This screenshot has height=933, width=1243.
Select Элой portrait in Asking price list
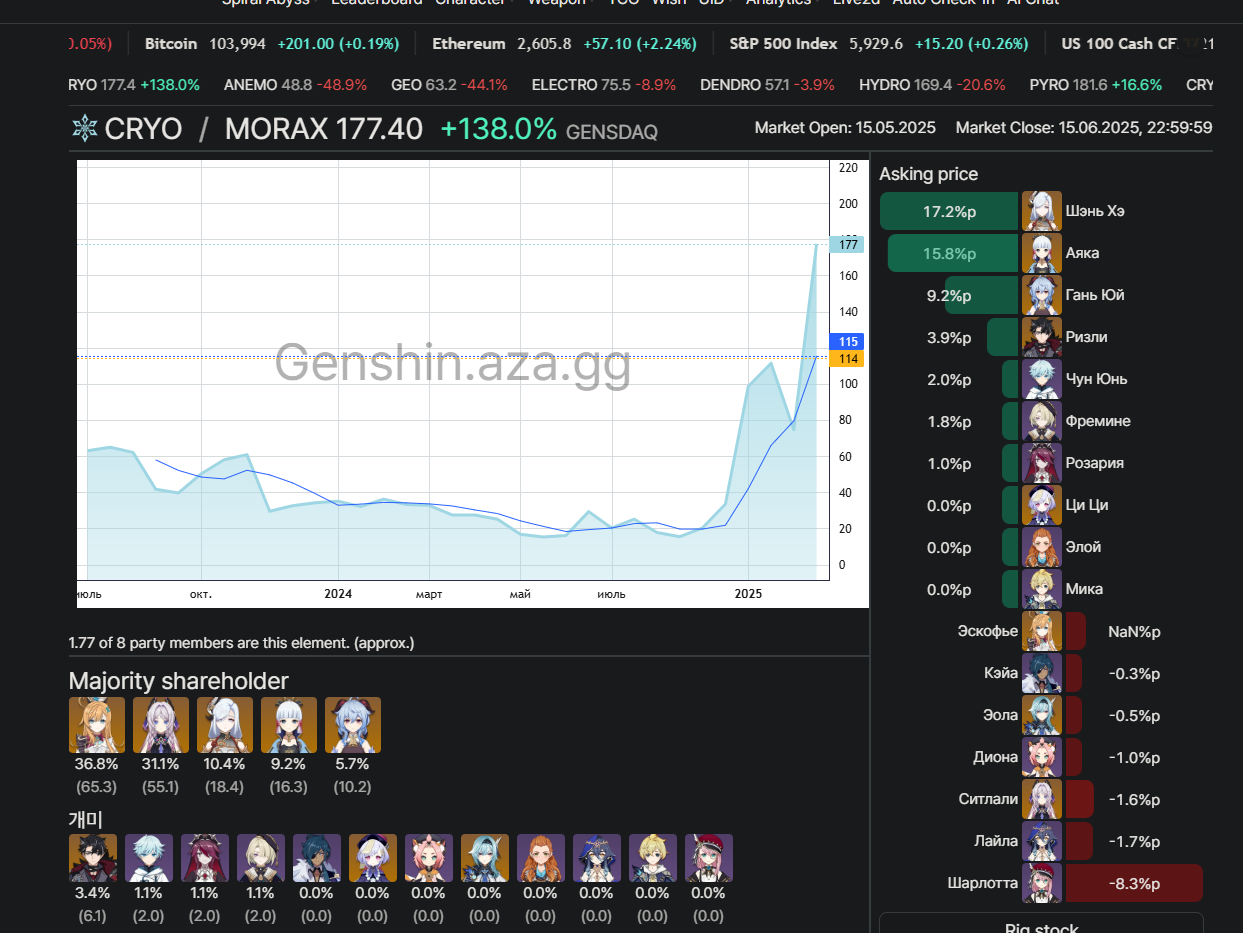[x=1042, y=547]
